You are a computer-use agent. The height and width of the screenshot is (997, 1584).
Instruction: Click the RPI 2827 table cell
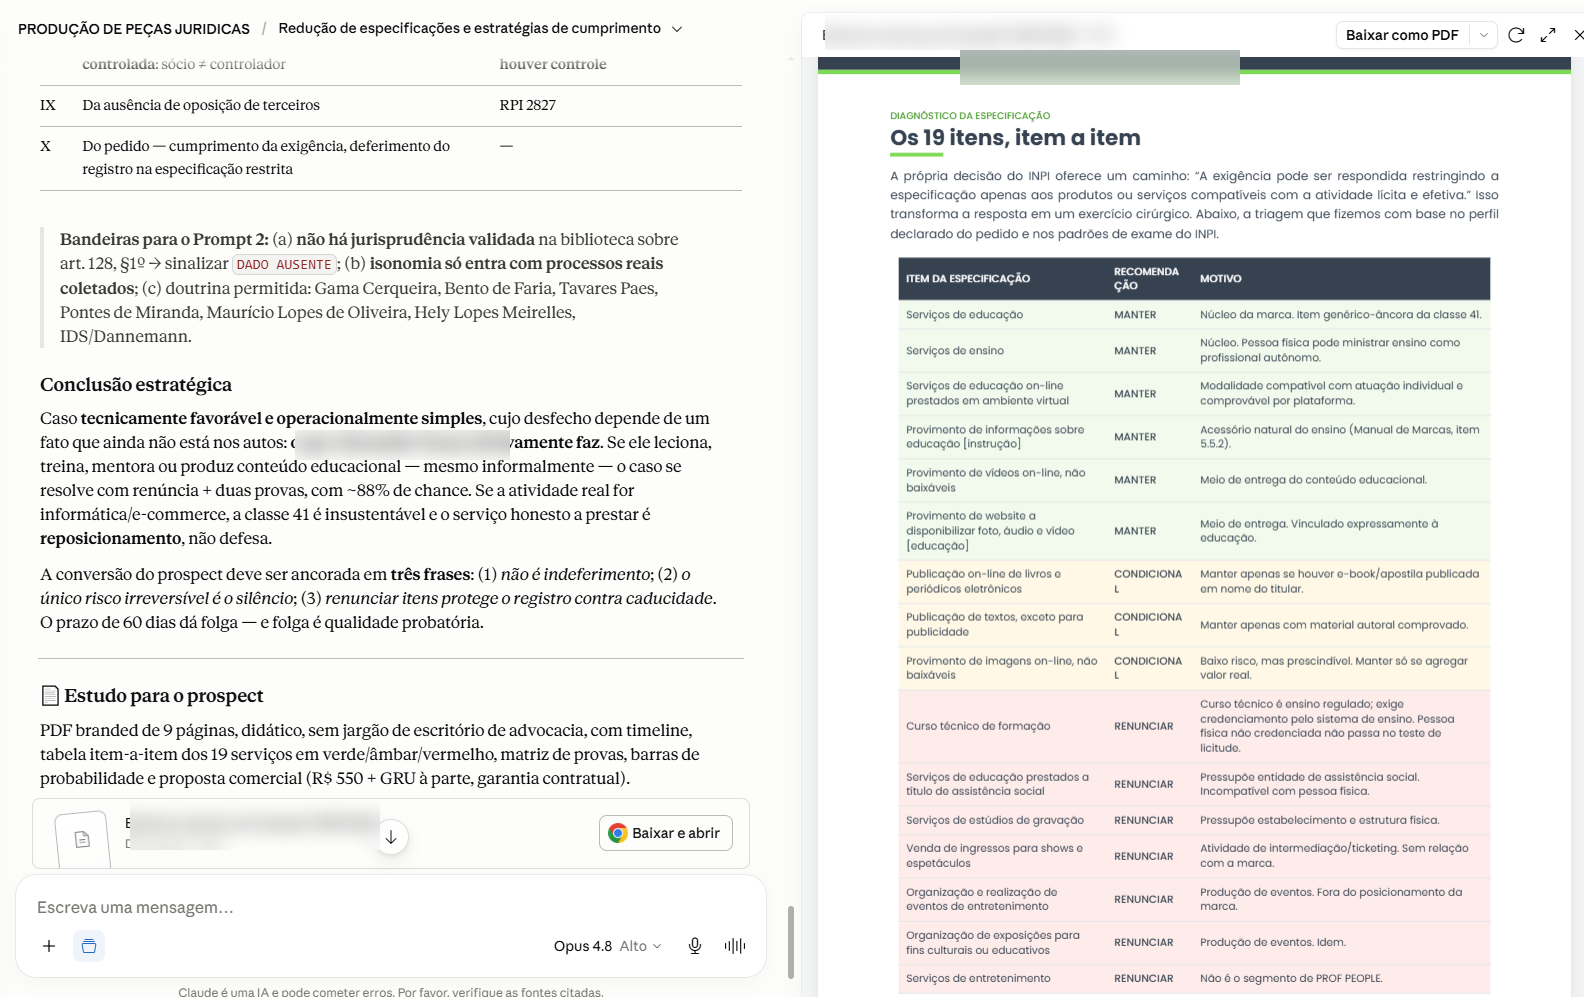pos(527,105)
